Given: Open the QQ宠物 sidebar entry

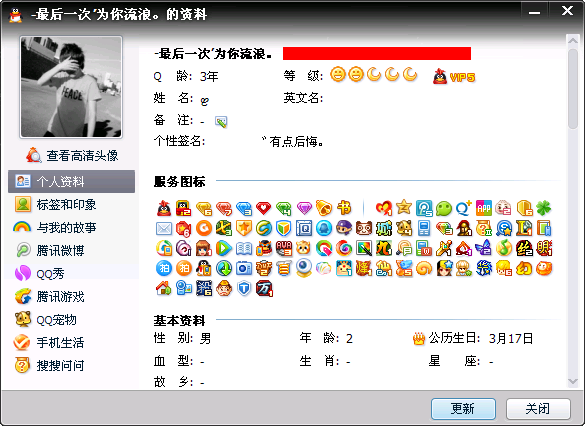Looking at the screenshot, I should click(x=71, y=320).
